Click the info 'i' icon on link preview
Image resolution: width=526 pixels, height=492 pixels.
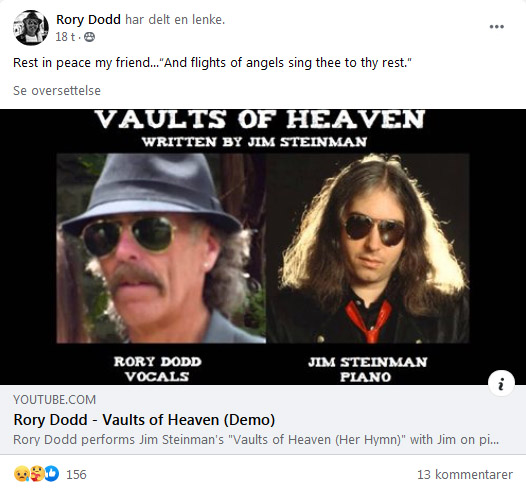pyautogui.click(x=501, y=383)
